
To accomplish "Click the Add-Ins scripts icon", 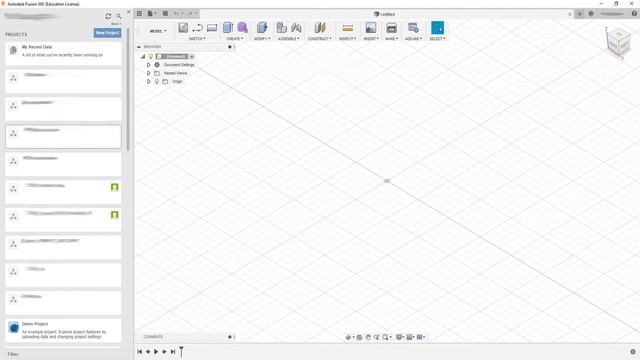I will [413, 27].
